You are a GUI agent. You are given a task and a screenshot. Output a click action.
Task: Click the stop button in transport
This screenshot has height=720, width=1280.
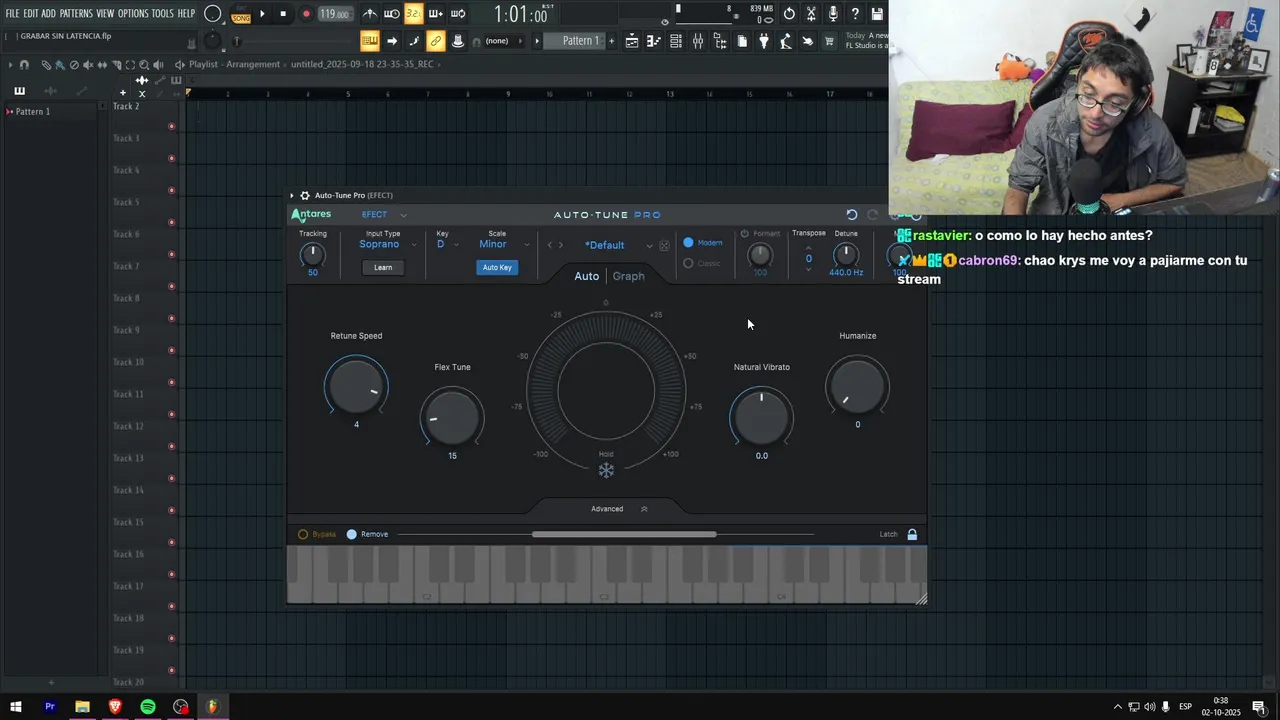tap(283, 14)
